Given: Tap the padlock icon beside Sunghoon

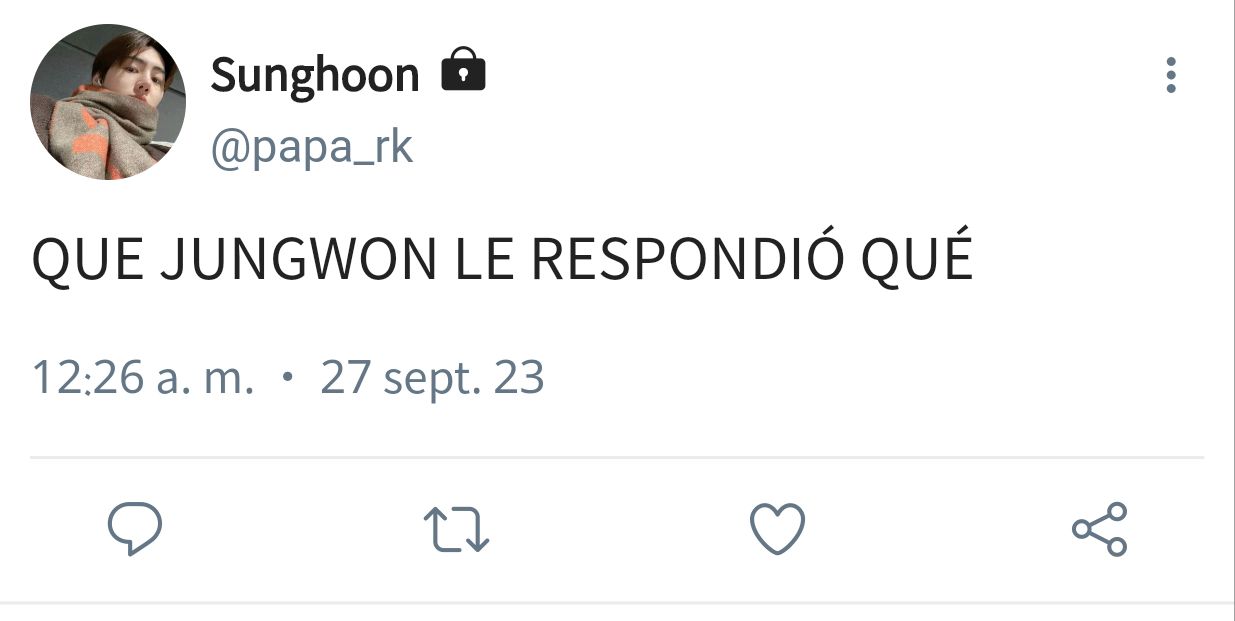Looking at the screenshot, I should pyautogui.click(x=463, y=70).
